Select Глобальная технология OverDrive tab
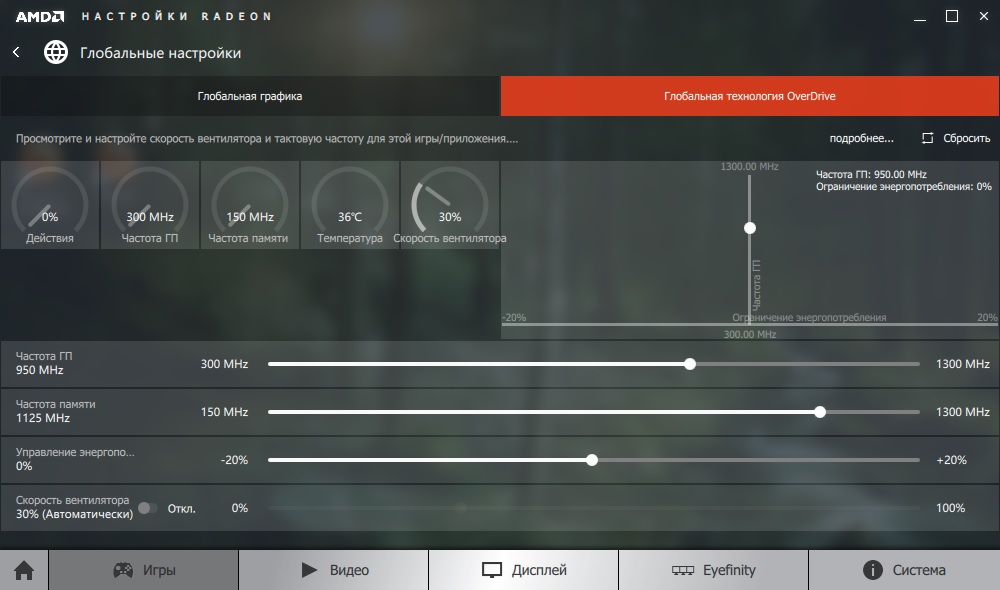This screenshot has height=590, width=1000. tap(750, 96)
